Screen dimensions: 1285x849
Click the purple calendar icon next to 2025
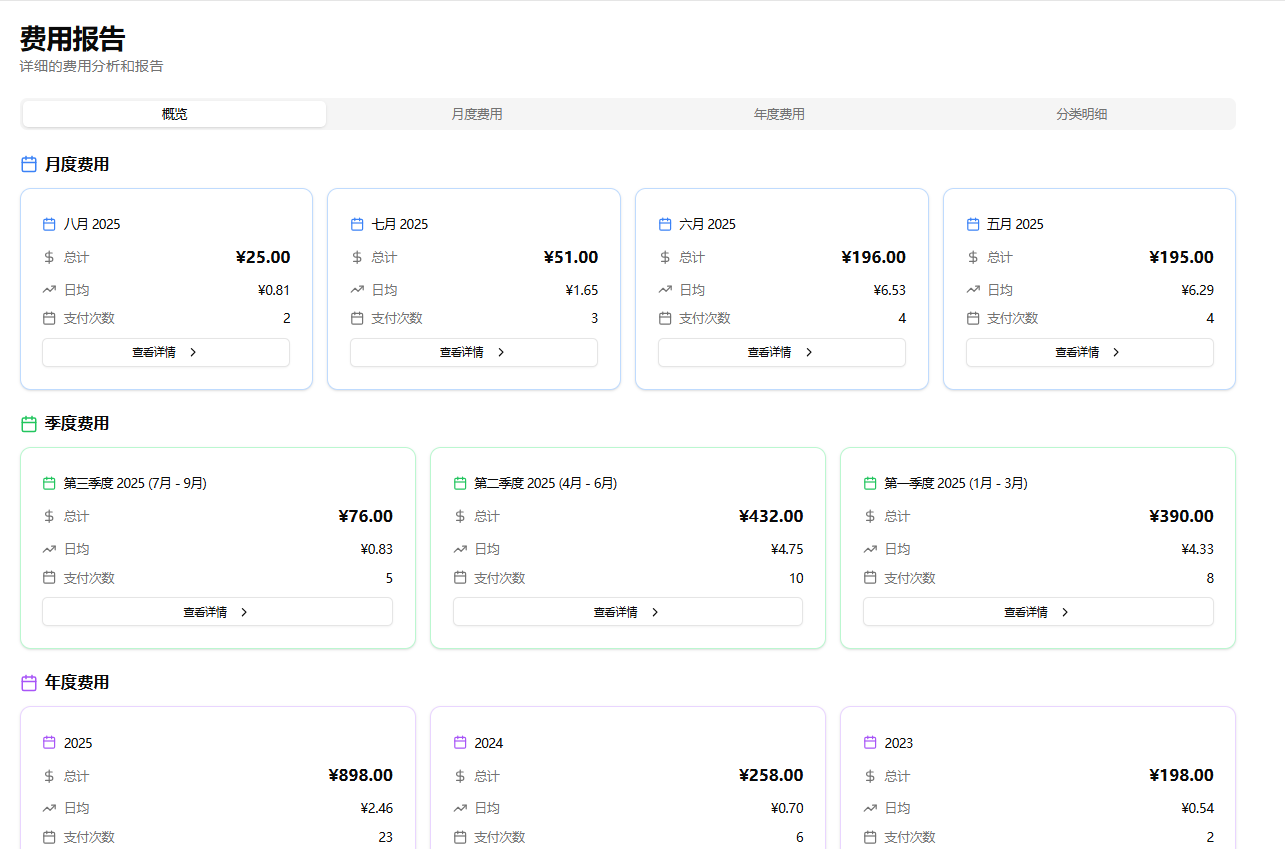pos(49,742)
